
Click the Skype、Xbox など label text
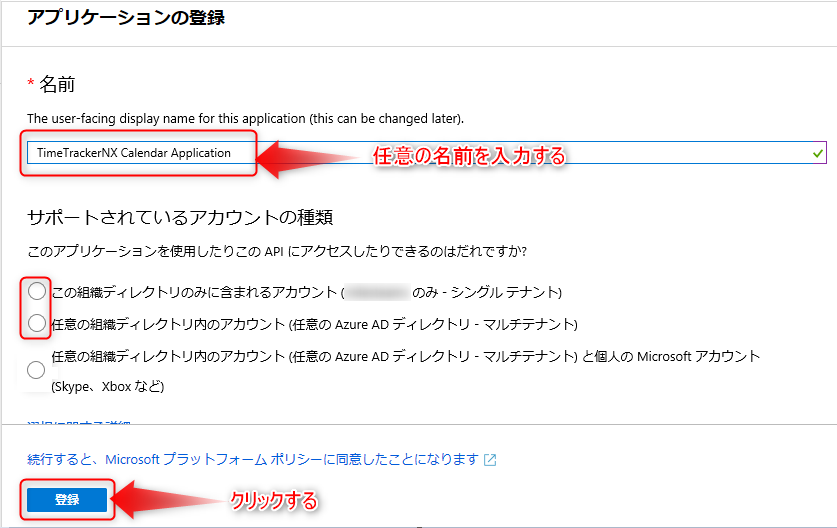tap(107, 386)
